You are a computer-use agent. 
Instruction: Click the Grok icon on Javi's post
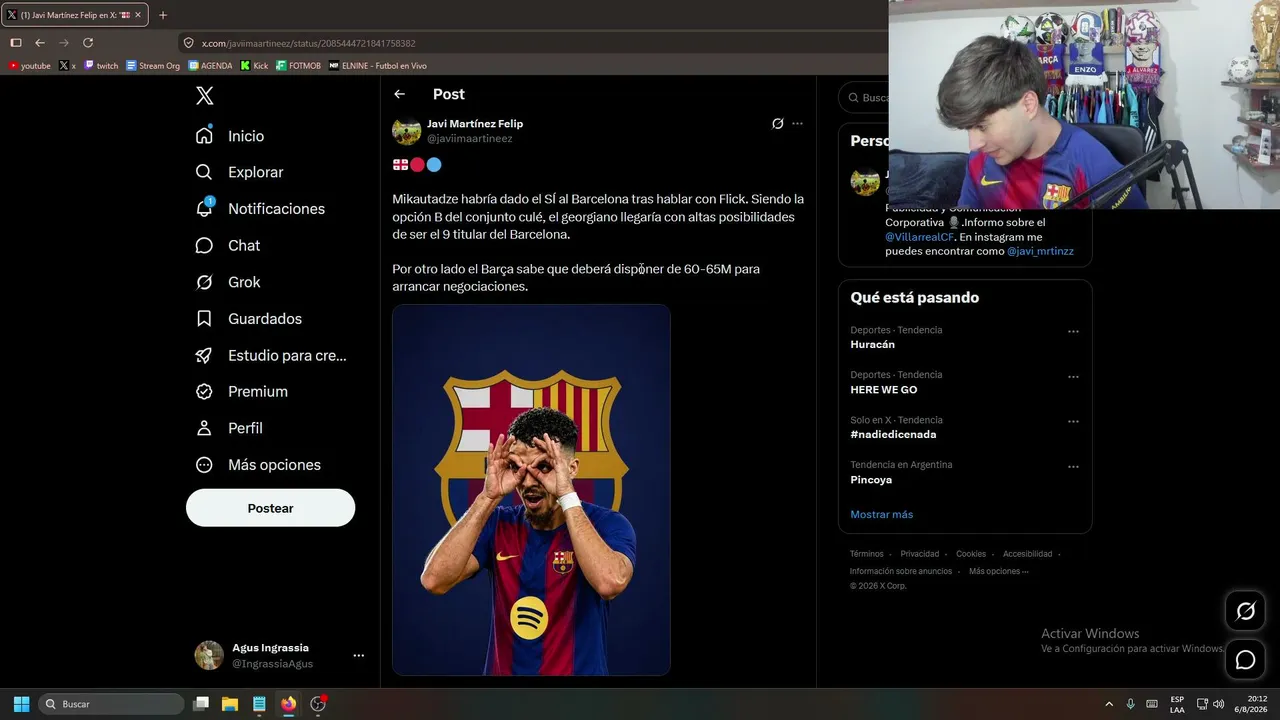click(777, 124)
